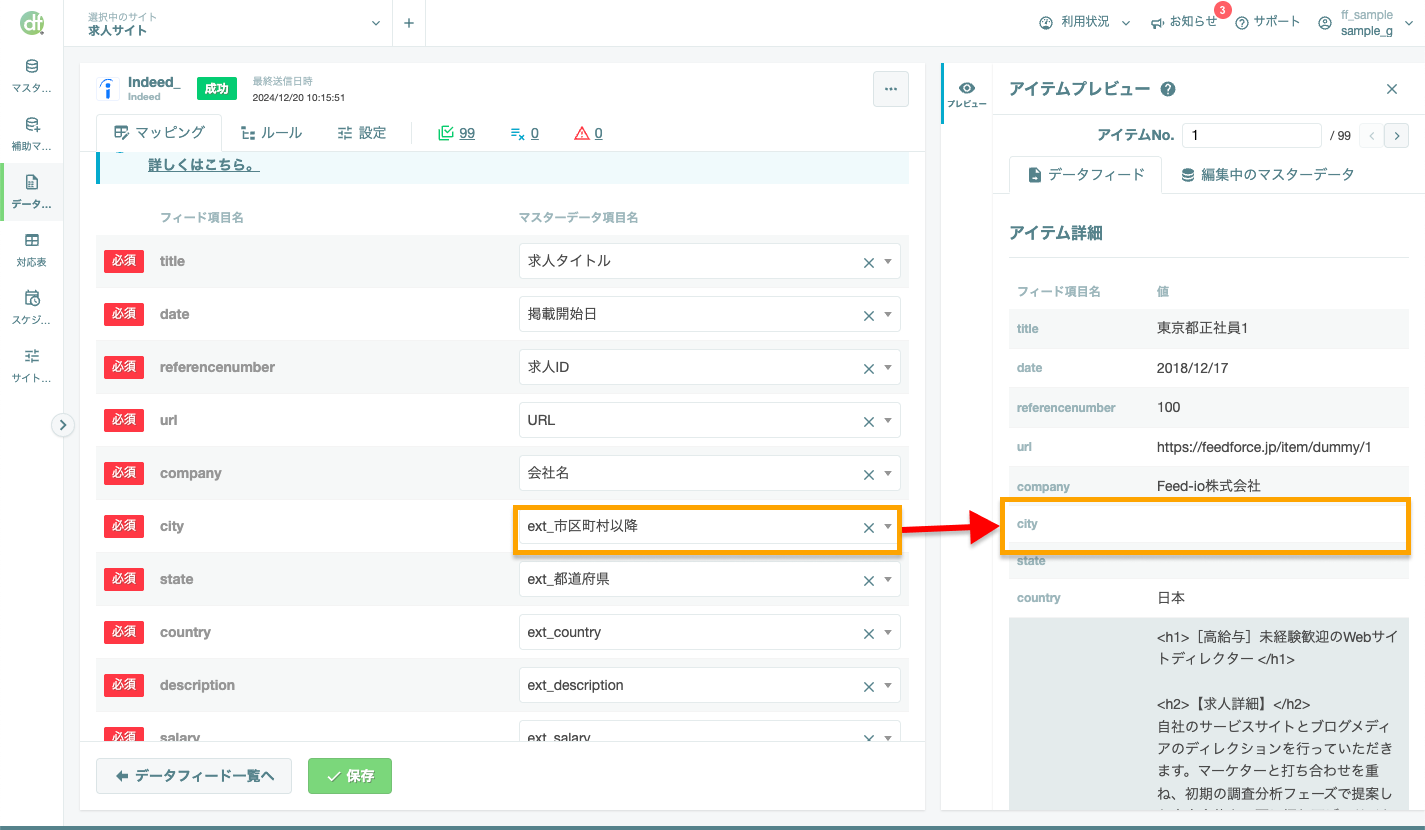
Task: Switch to the ルール tab
Action: (x=272, y=132)
